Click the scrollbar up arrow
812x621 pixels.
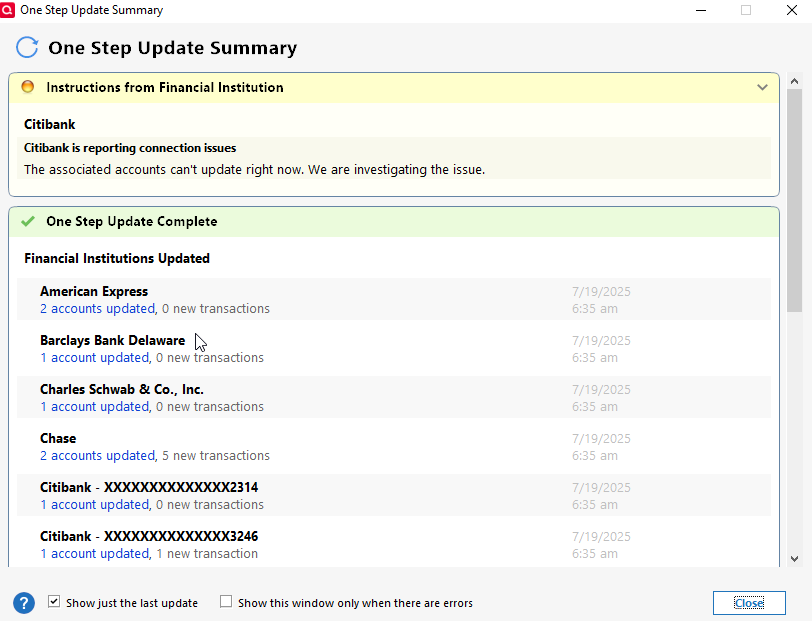(x=794, y=81)
